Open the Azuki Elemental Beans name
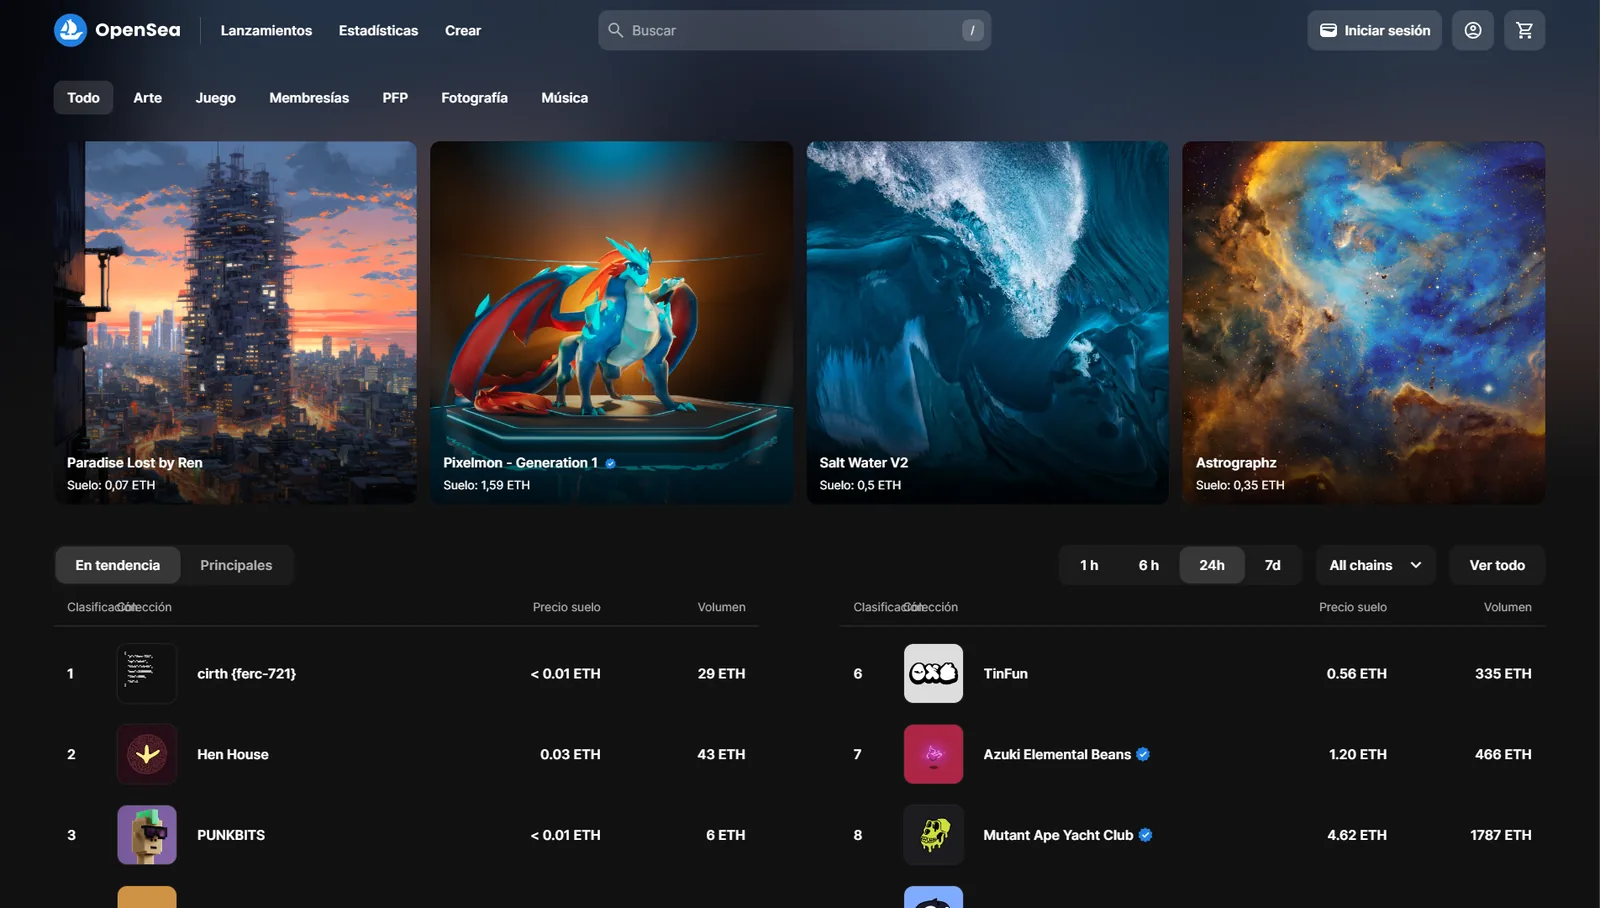This screenshot has width=1600, height=908. click(1057, 754)
